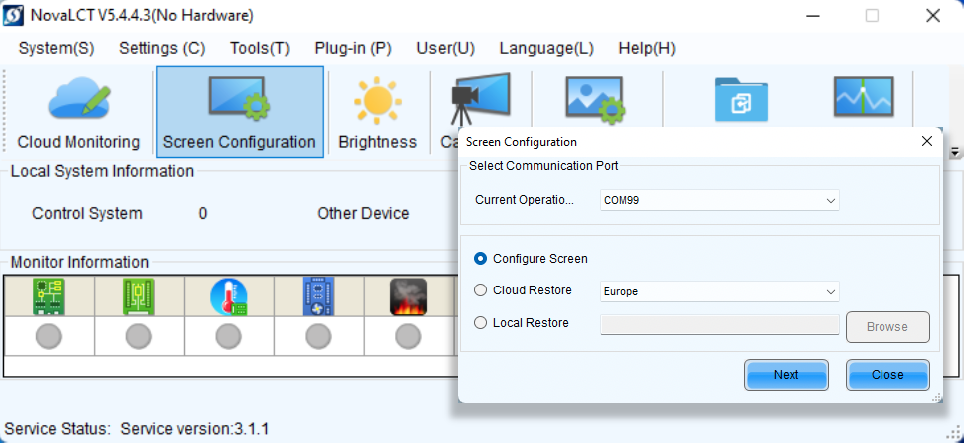964x443 pixels.
Task: Click the blue fan board monitor icon
Action: click(318, 297)
